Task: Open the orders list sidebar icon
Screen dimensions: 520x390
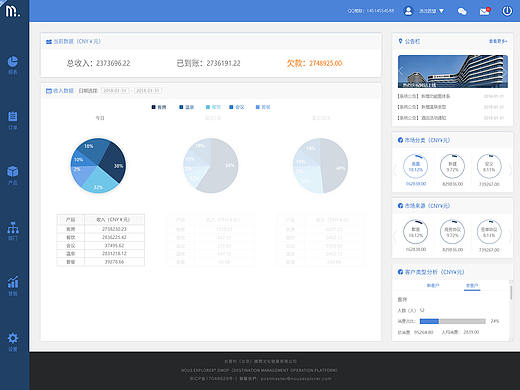Action: (x=13, y=117)
